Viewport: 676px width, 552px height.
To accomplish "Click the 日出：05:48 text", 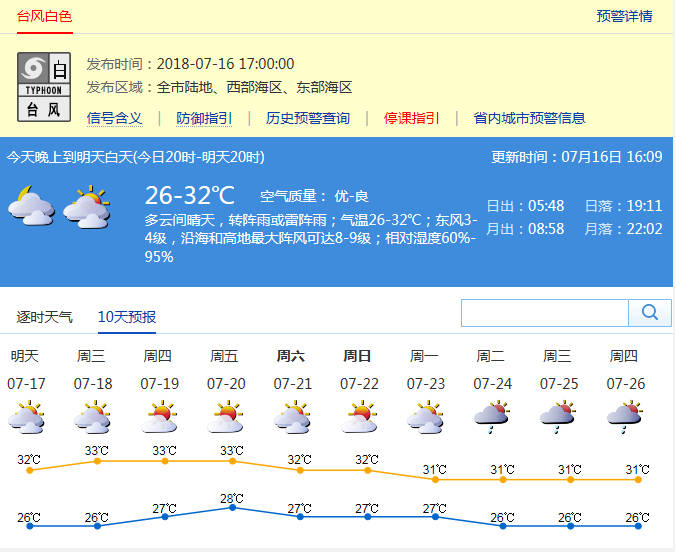I will [x=525, y=206].
